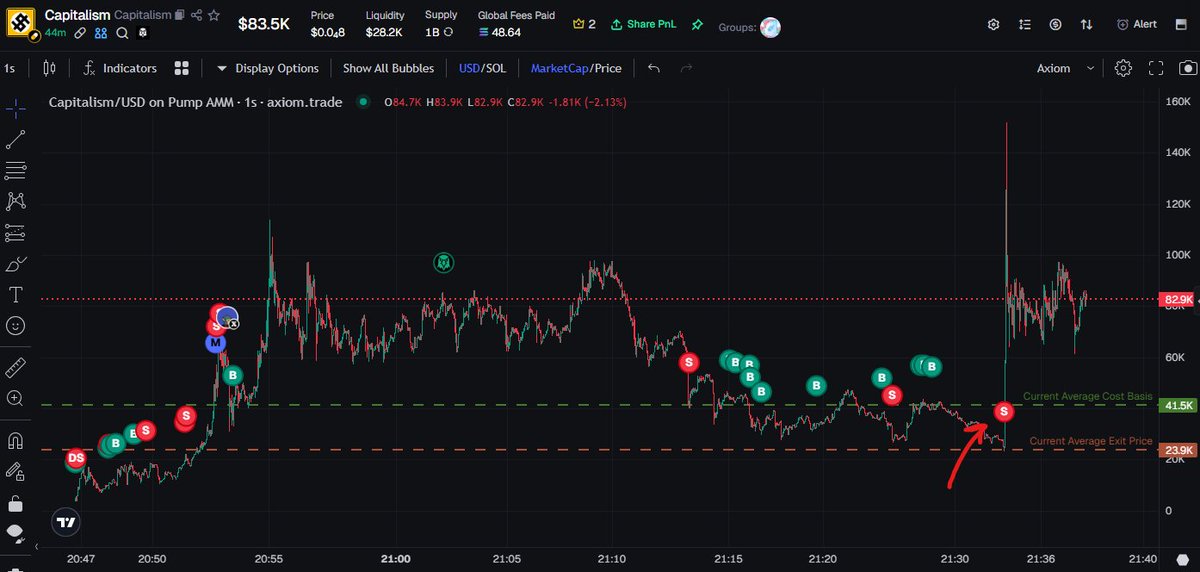This screenshot has width=1200, height=572.
Task: Open the emoji icons tool
Action: (x=15, y=325)
